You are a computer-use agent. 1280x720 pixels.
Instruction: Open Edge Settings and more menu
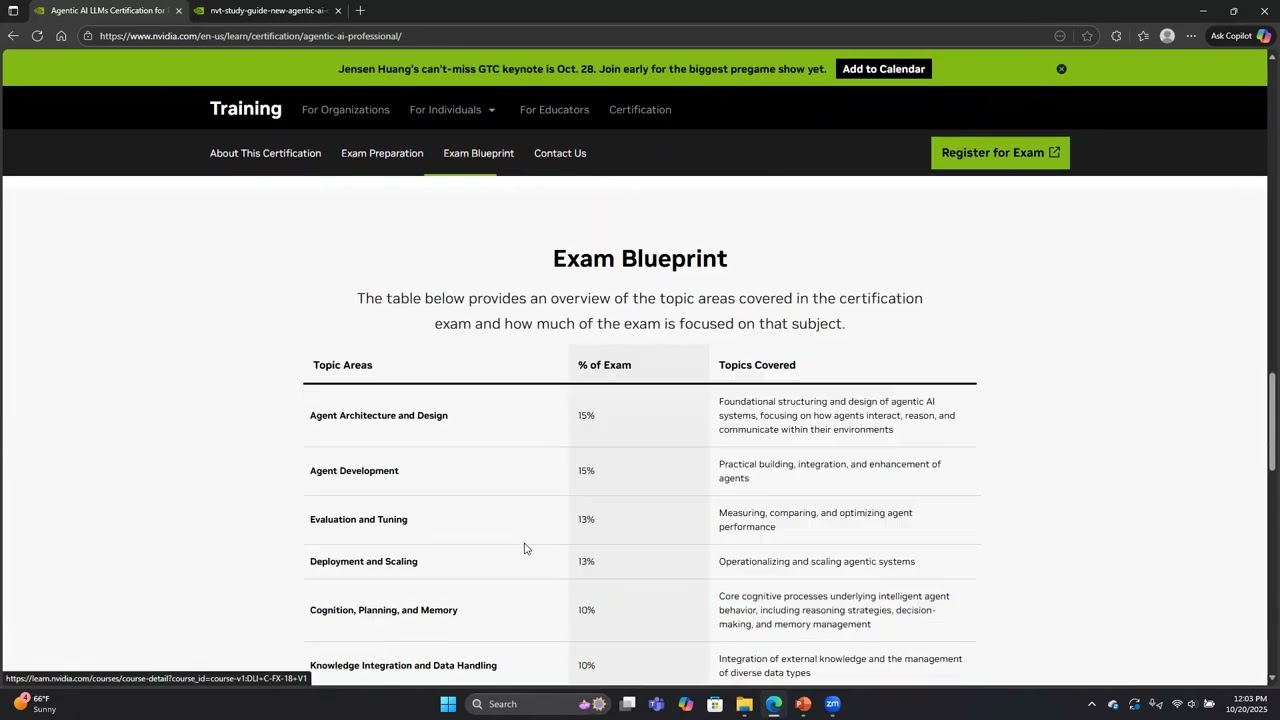point(1191,36)
